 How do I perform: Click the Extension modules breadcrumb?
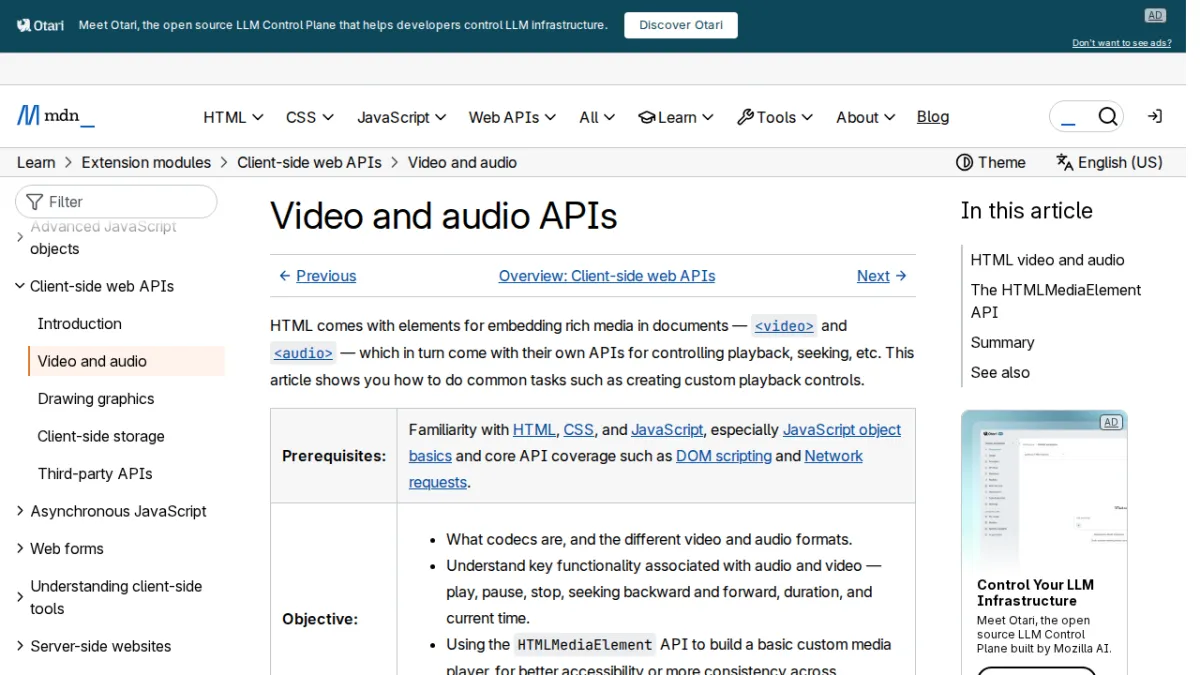pos(146,162)
